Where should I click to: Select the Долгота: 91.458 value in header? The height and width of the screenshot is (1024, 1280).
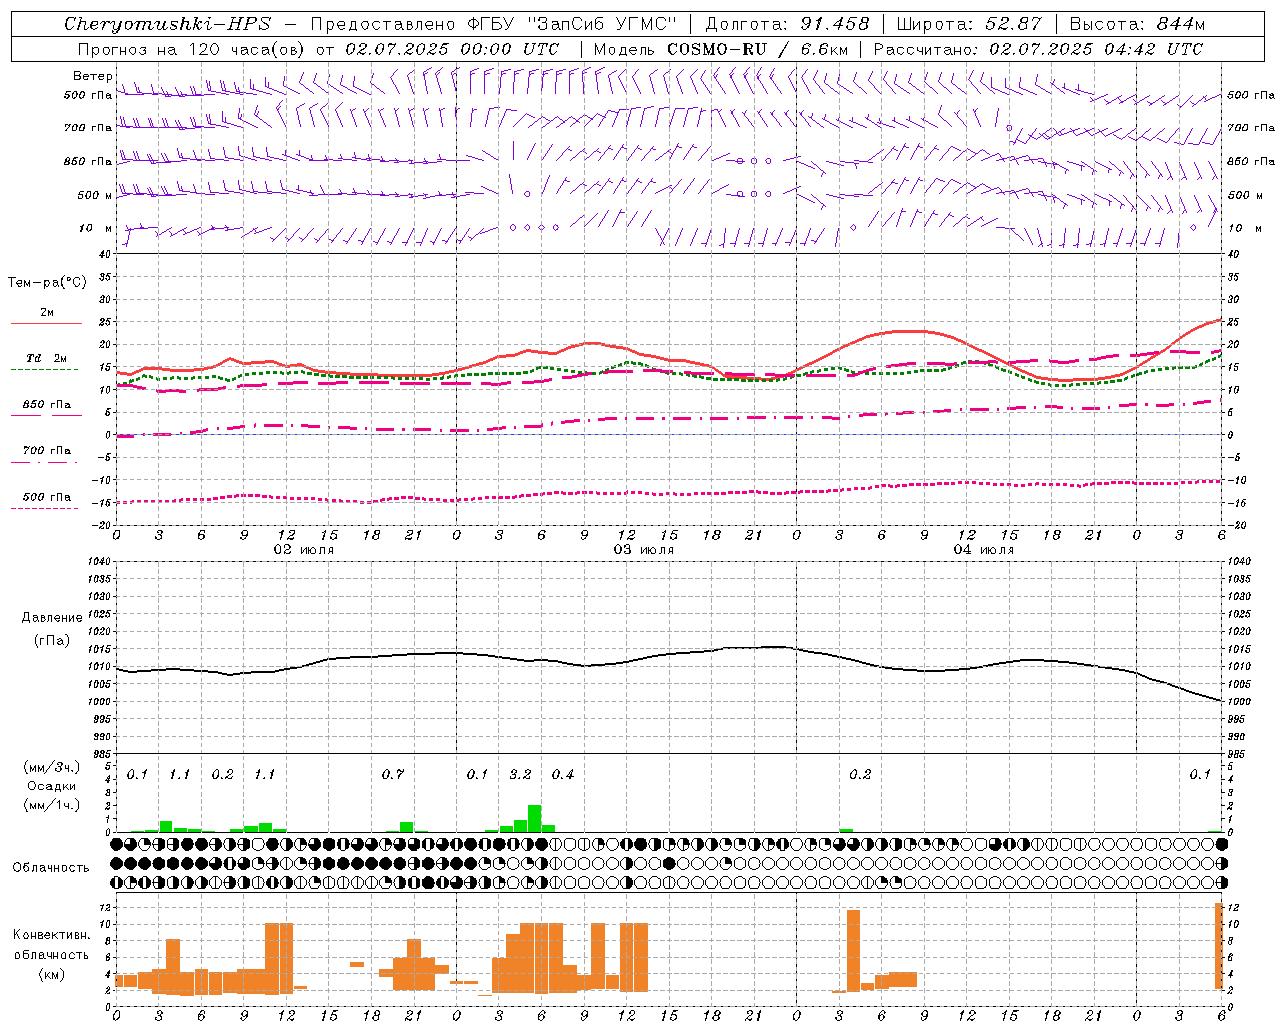[787, 24]
